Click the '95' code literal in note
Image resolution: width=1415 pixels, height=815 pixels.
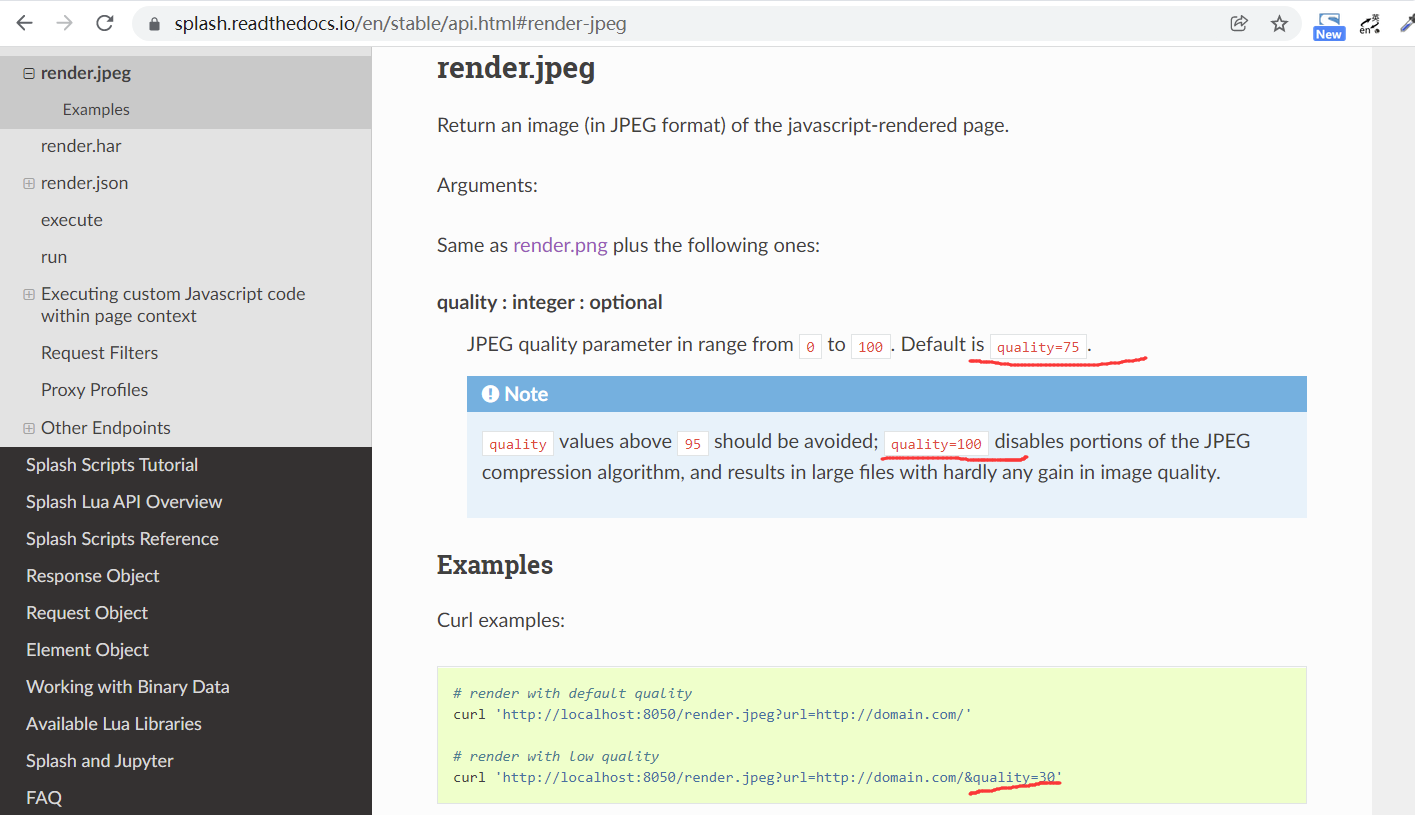click(x=693, y=443)
